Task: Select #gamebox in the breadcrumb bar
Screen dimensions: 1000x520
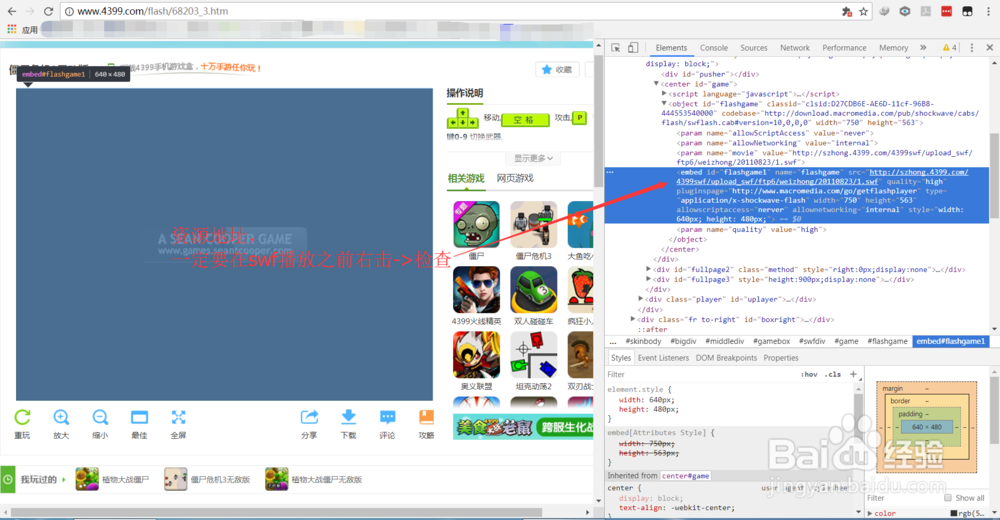Action: 771,341
